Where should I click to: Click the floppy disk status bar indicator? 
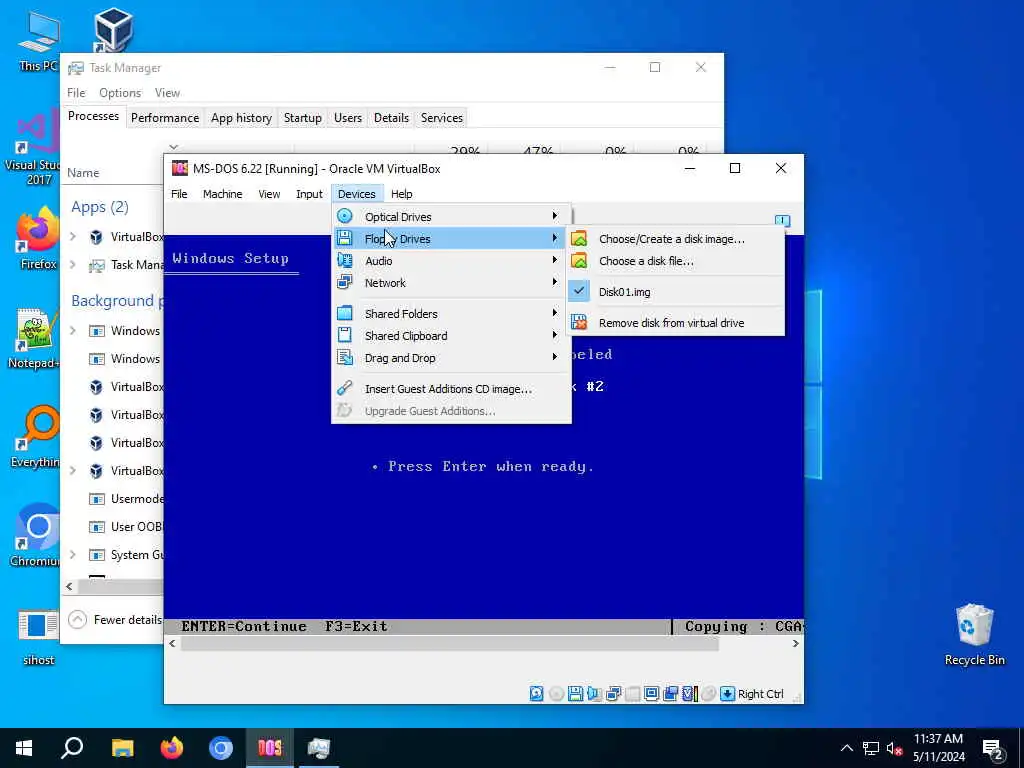(x=575, y=694)
